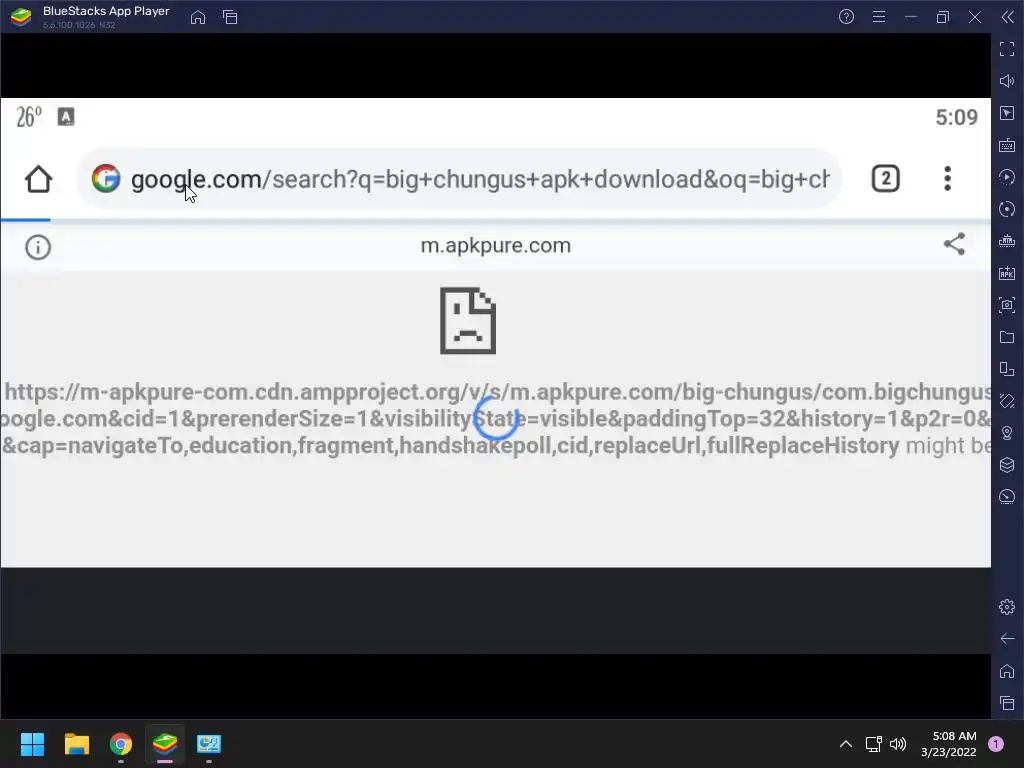The height and width of the screenshot is (768, 1024).
Task: Click the recent apps icon in side toolbar
Action: click(1007, 703)
